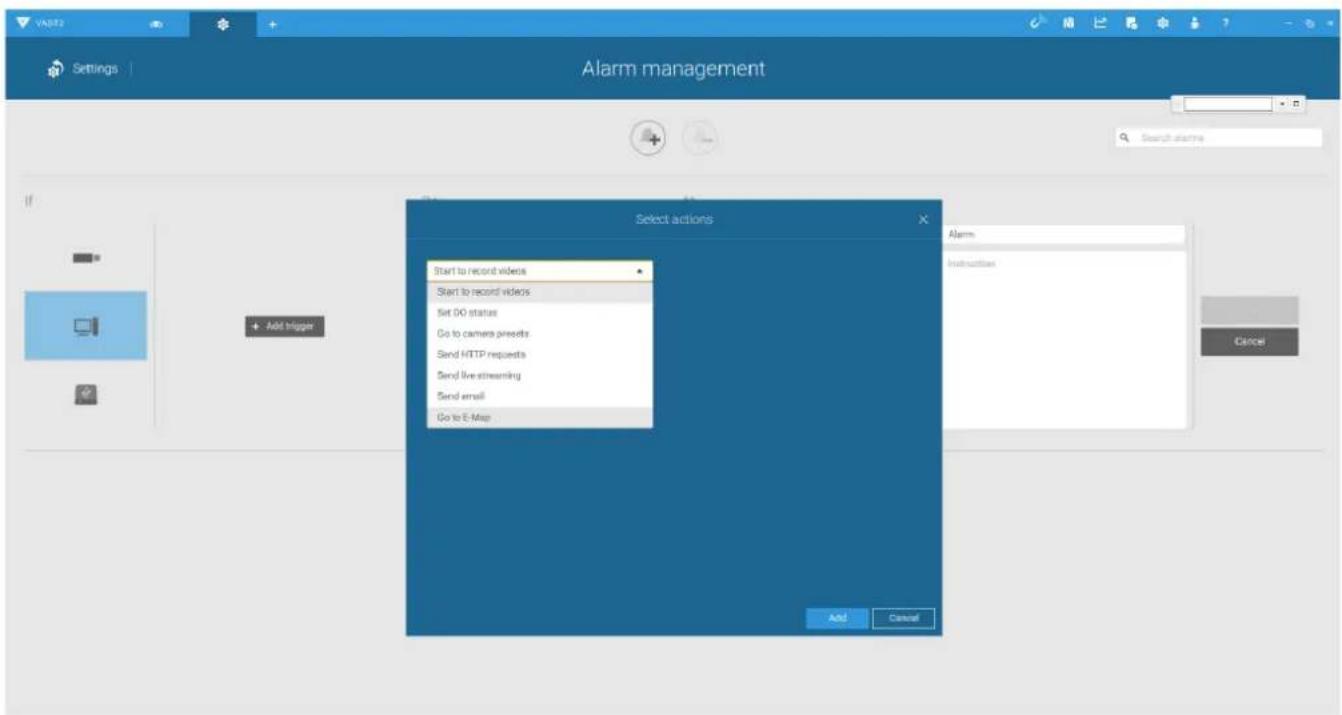Click Add in Select actions dialog

point(837,619)
